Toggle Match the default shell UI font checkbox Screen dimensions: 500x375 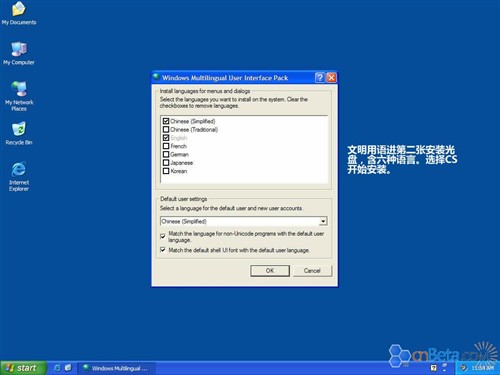(163, 250)
